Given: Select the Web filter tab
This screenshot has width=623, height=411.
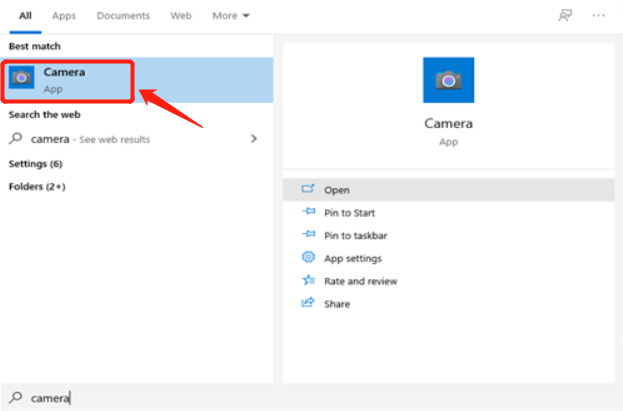Looking at the screenshot, I should 181,16.
